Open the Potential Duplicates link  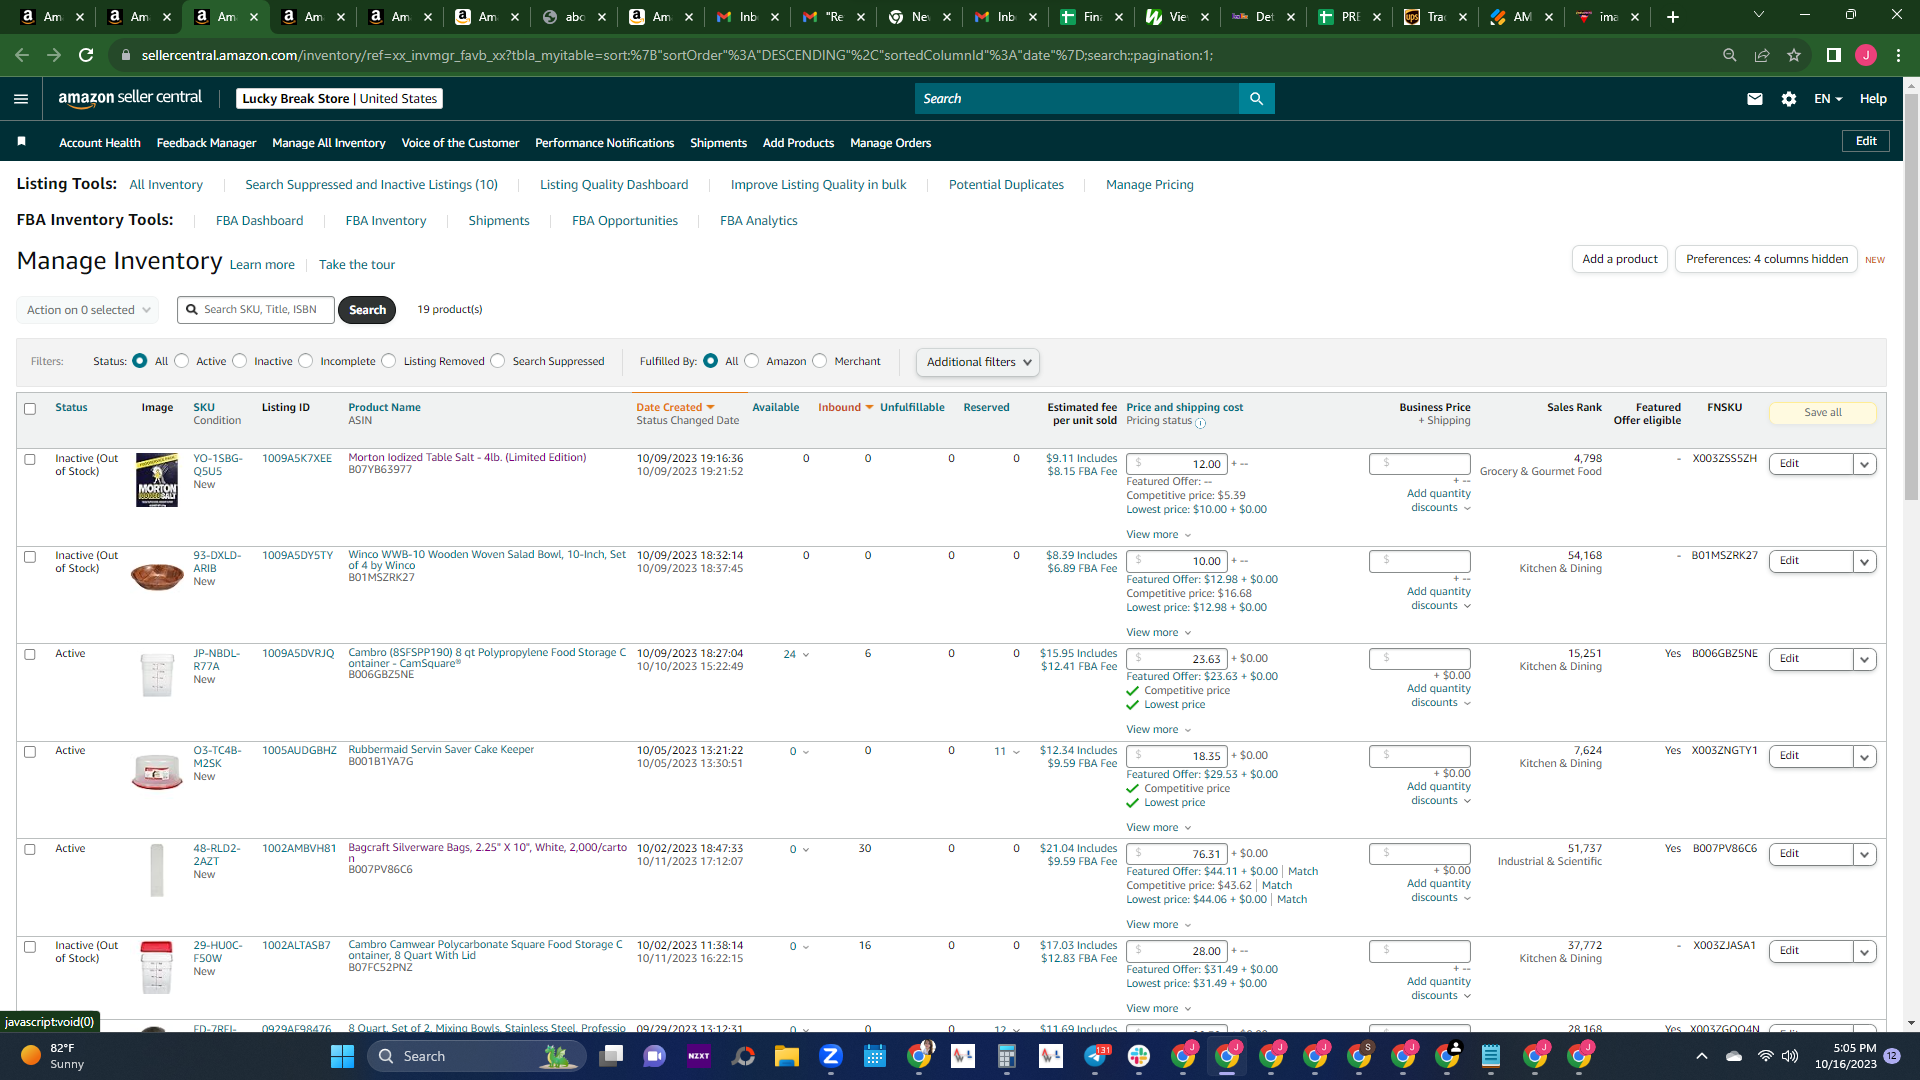(x=1006, y=184)
